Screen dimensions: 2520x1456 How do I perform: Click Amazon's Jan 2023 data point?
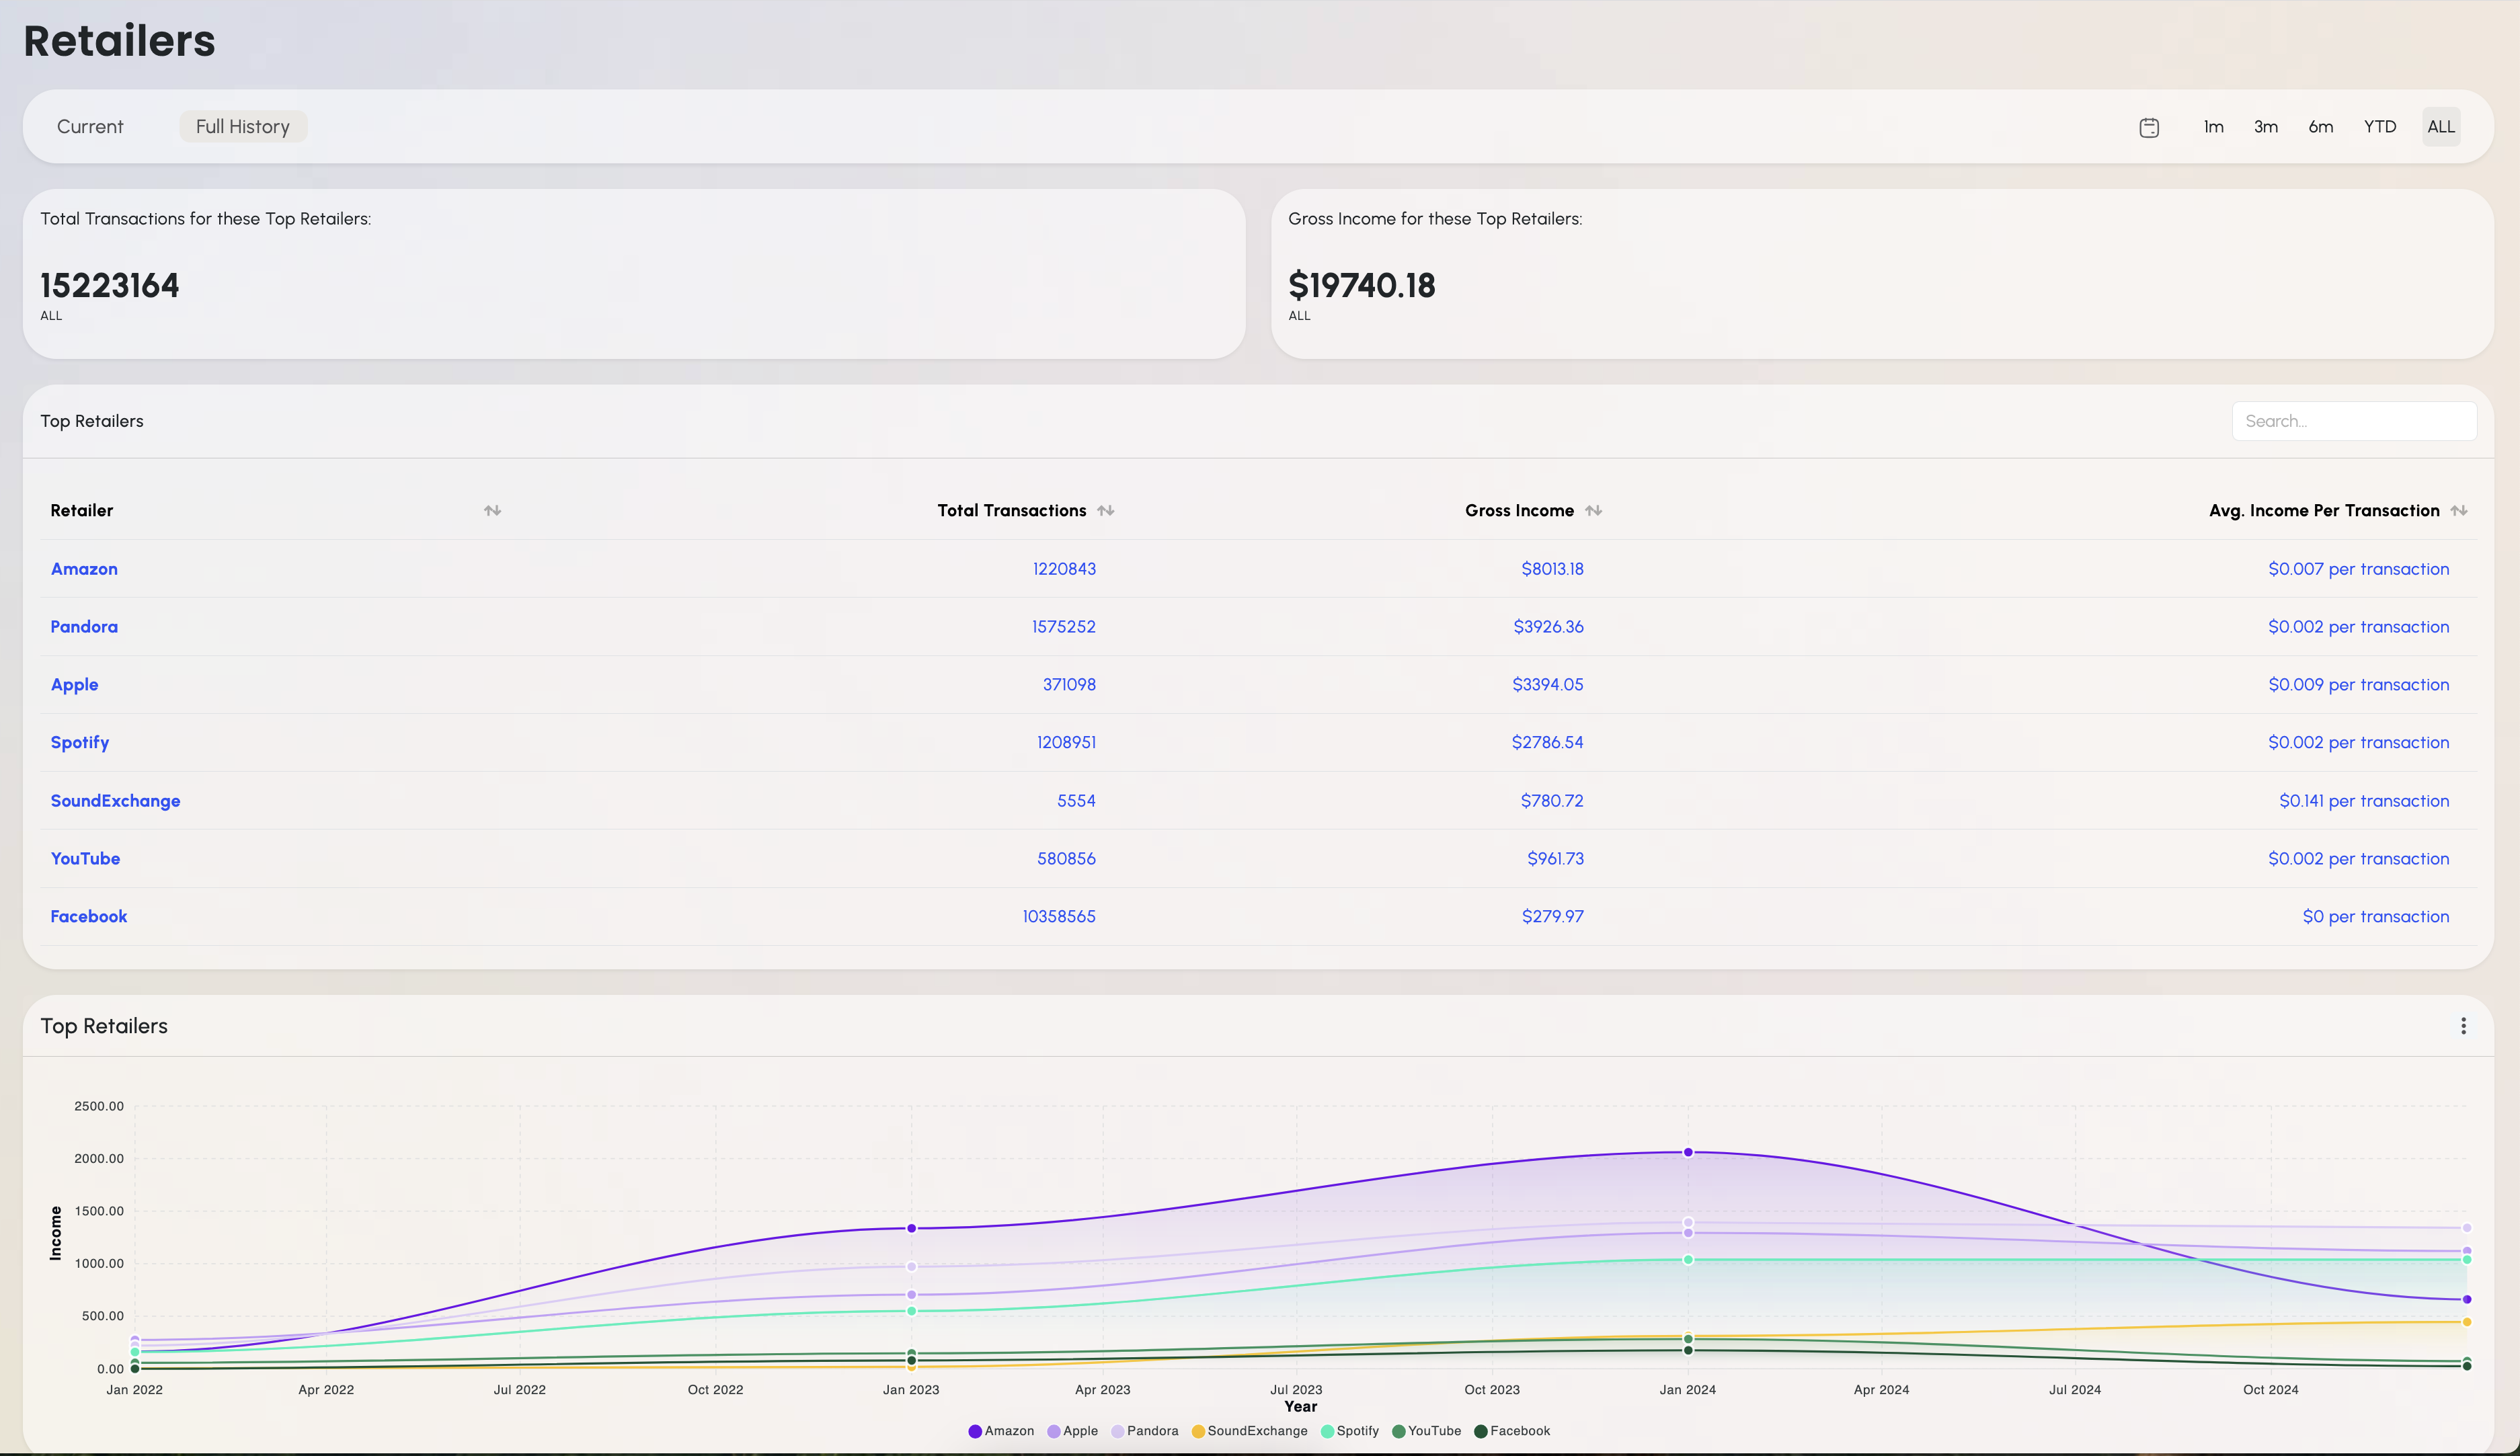(x=911, y=1229)
